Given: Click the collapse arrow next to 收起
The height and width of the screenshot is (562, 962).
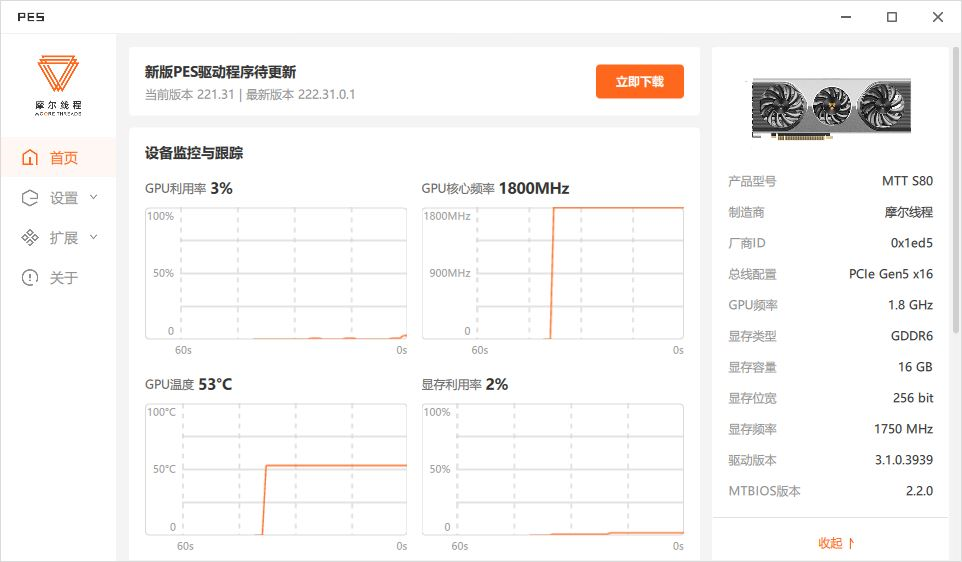Looking at the screenshot, I should [851, 543].
